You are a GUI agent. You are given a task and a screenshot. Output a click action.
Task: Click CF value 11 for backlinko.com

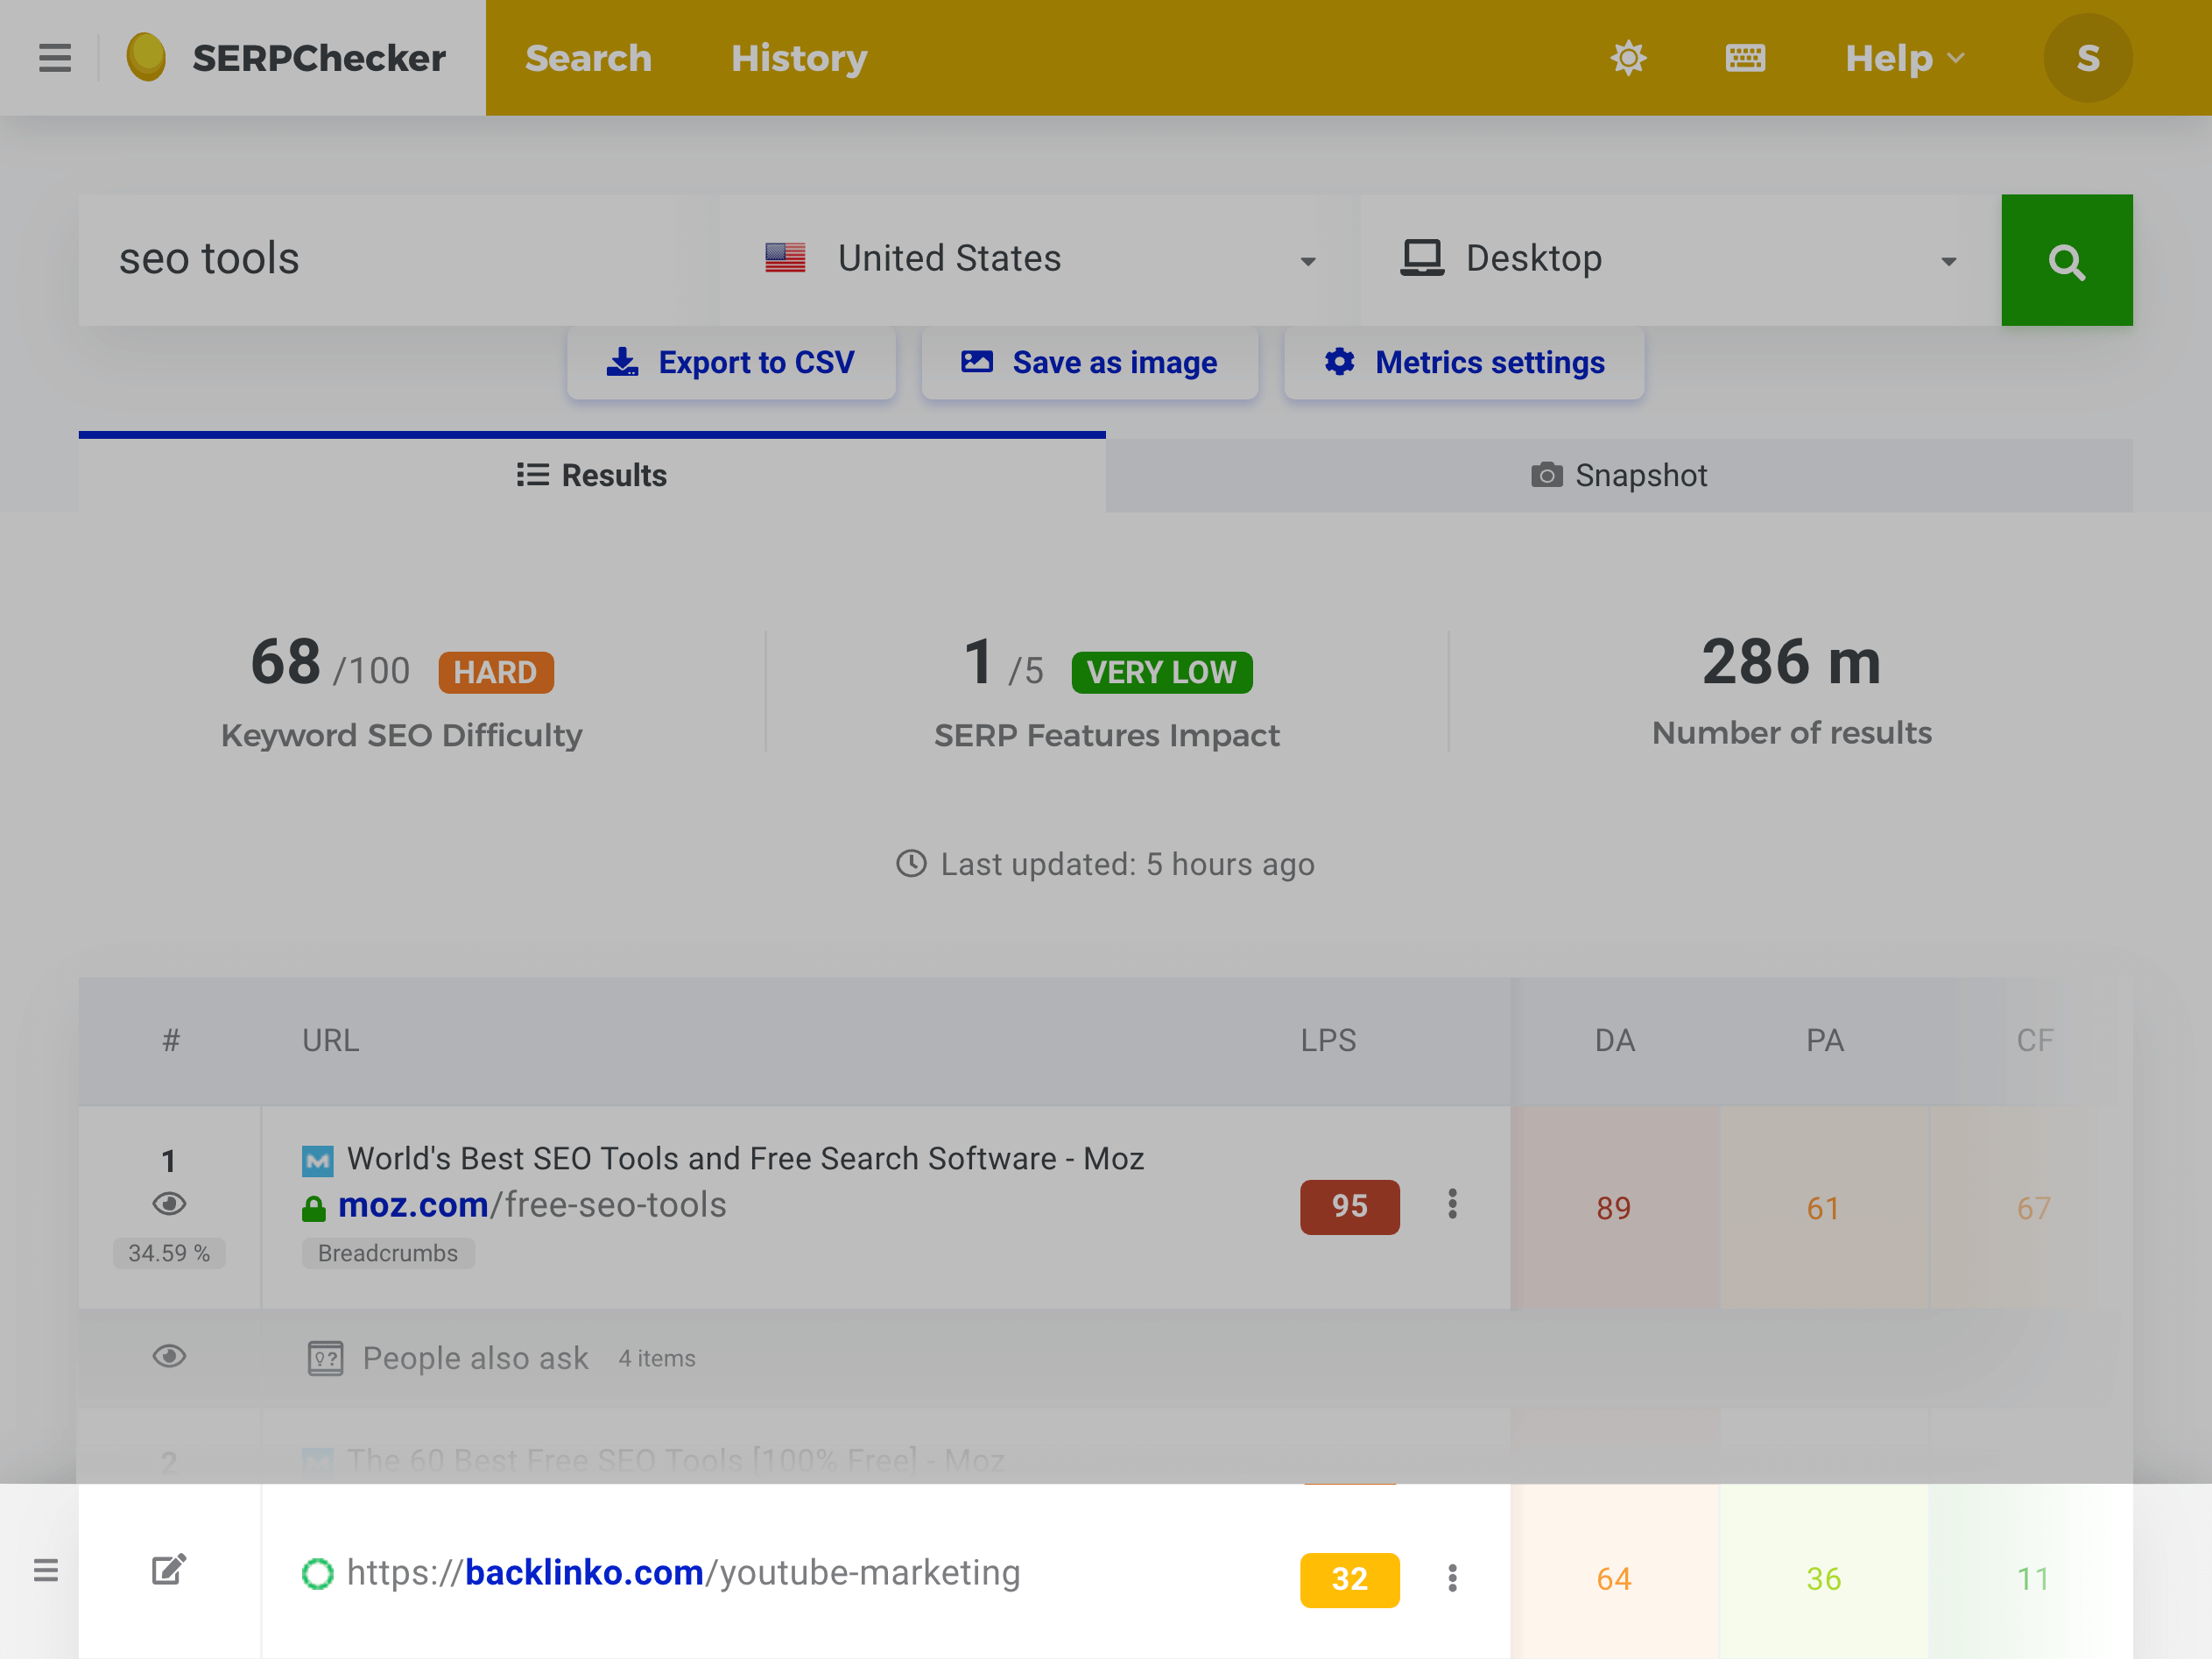(x=2033, y=1579)
